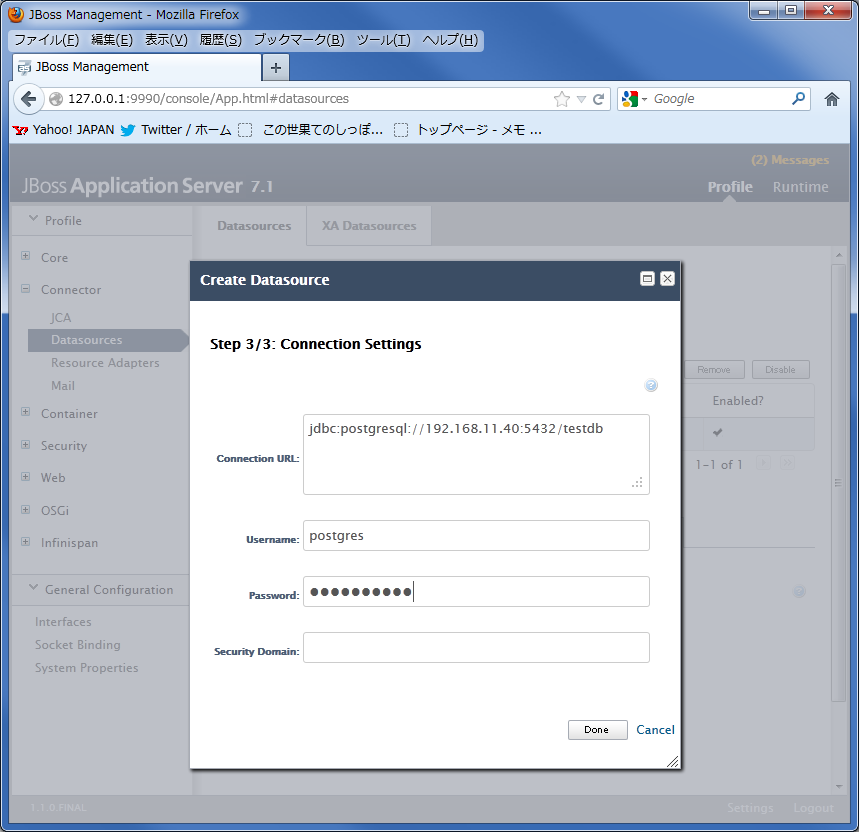Click the Remove button
Viewport: 859px width, 832px height.
714,370
